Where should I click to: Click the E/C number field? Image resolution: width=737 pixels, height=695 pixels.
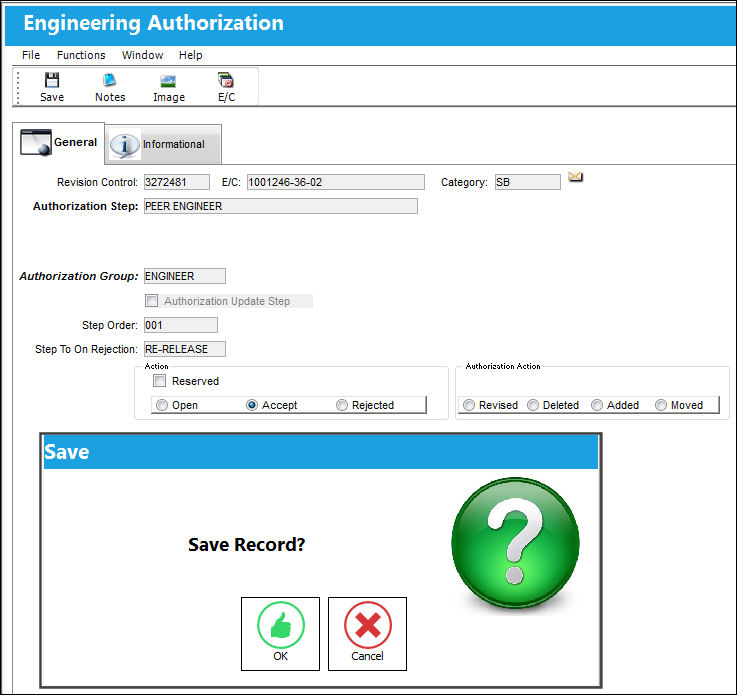click(336, 182)
